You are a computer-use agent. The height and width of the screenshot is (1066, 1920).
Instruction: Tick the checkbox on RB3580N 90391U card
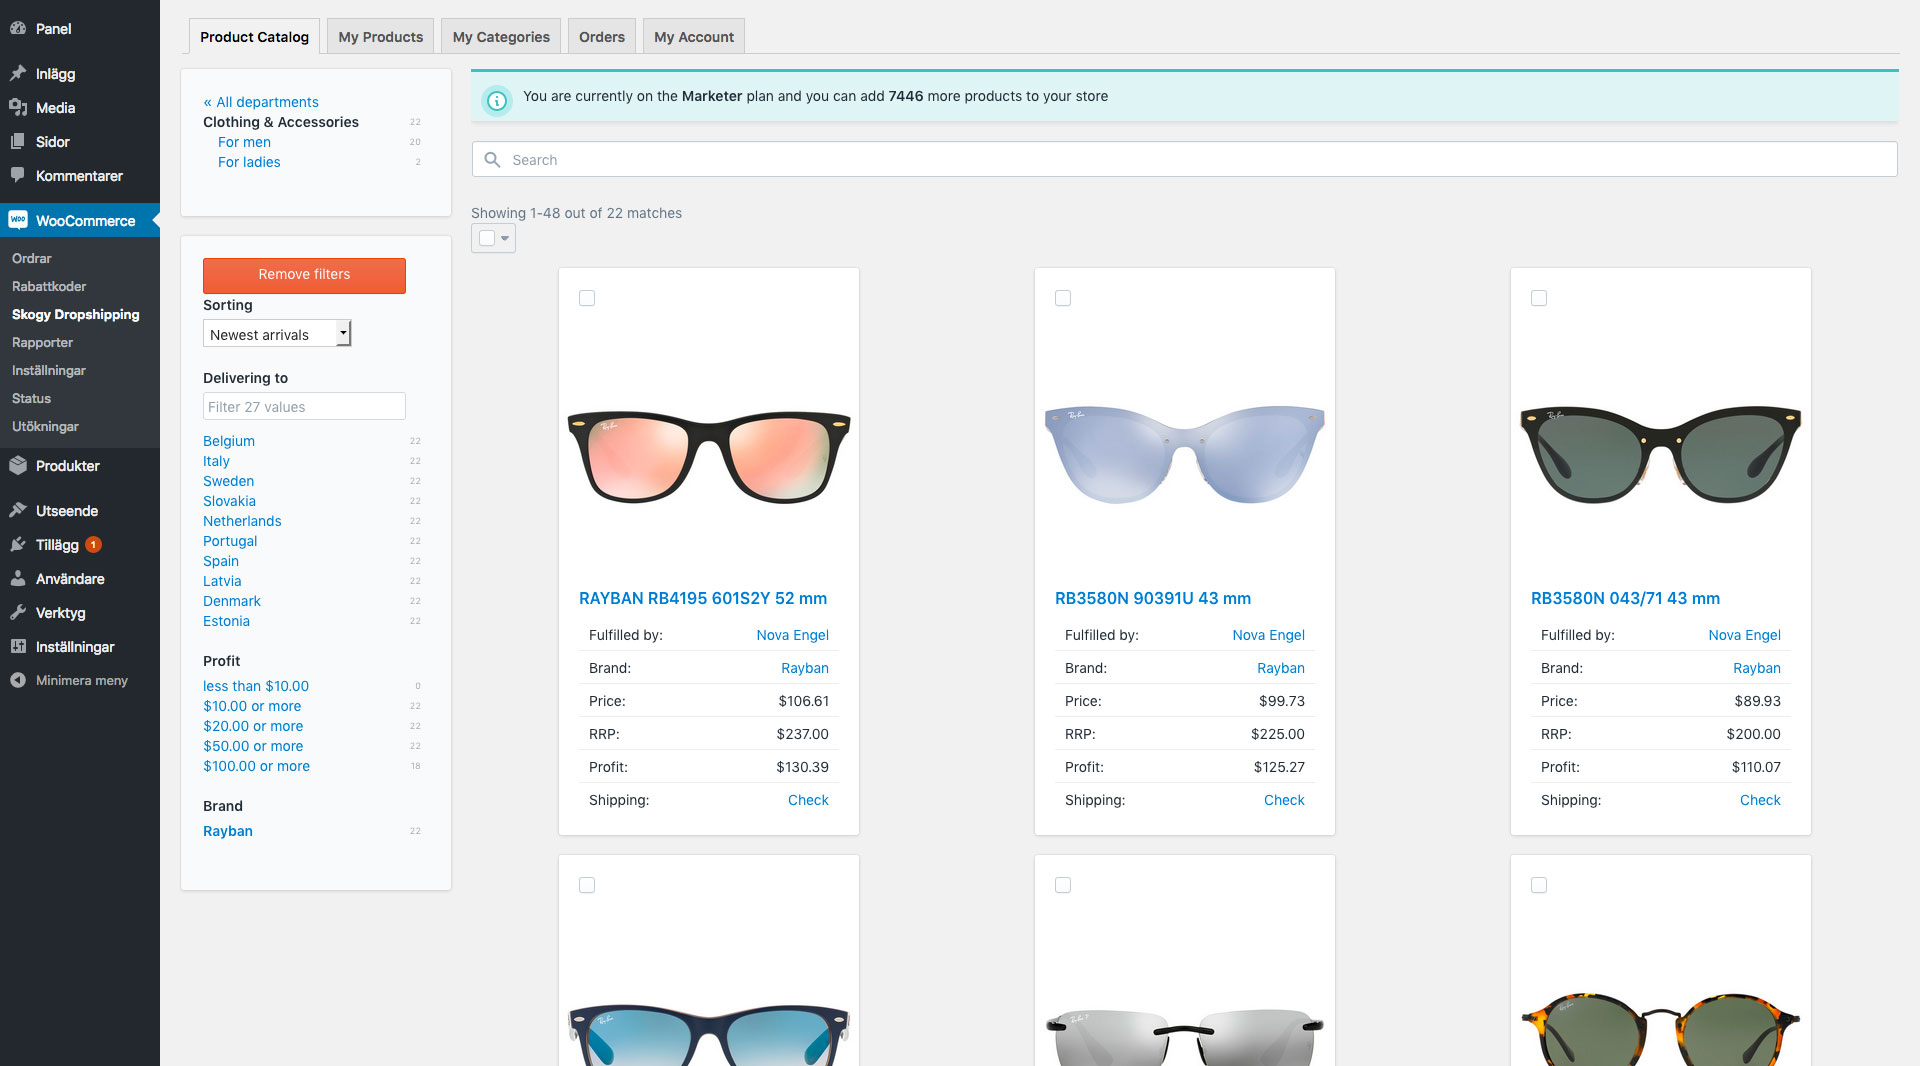click(x=1063, y=298)
